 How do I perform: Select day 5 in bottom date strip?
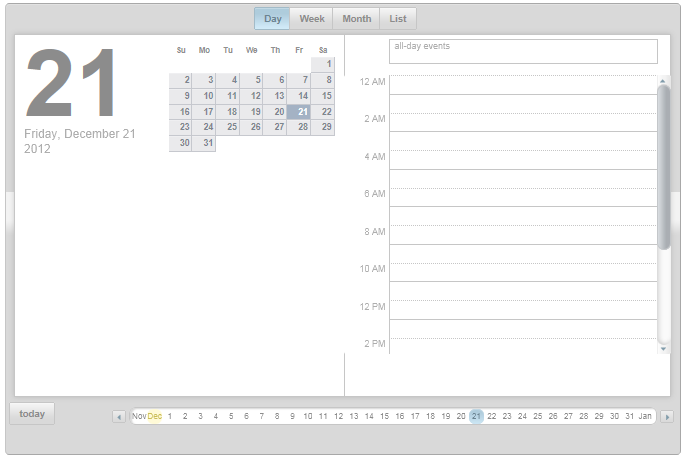click(x=231, y=416)
